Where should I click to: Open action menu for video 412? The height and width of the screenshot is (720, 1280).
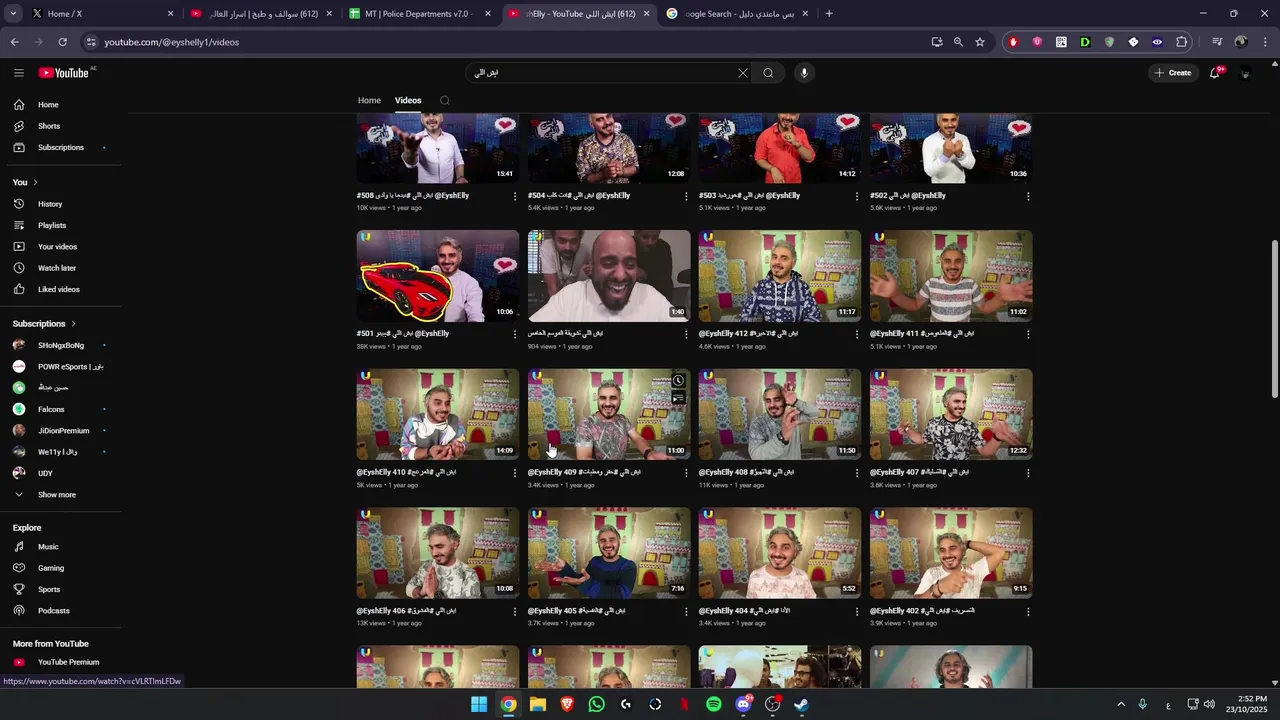pos(857,334)
